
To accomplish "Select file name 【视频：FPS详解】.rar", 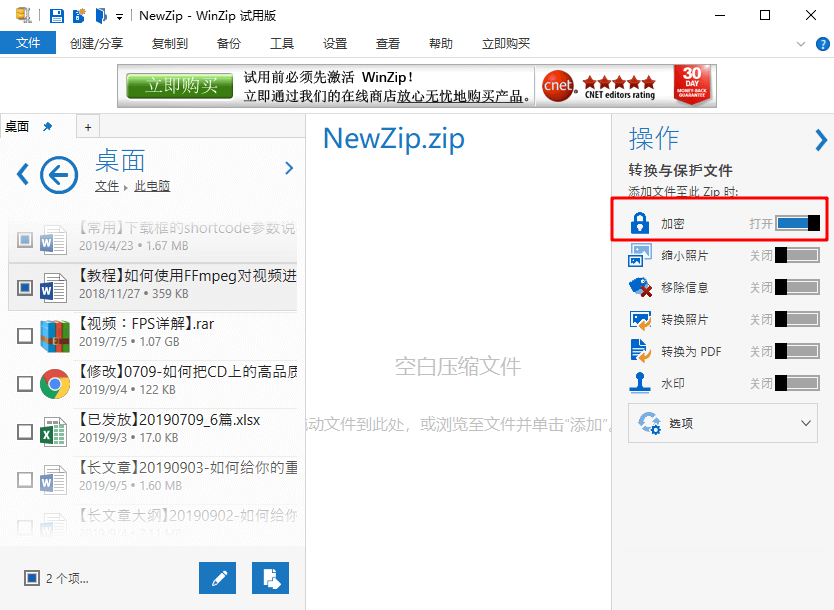I will (146, 323).
